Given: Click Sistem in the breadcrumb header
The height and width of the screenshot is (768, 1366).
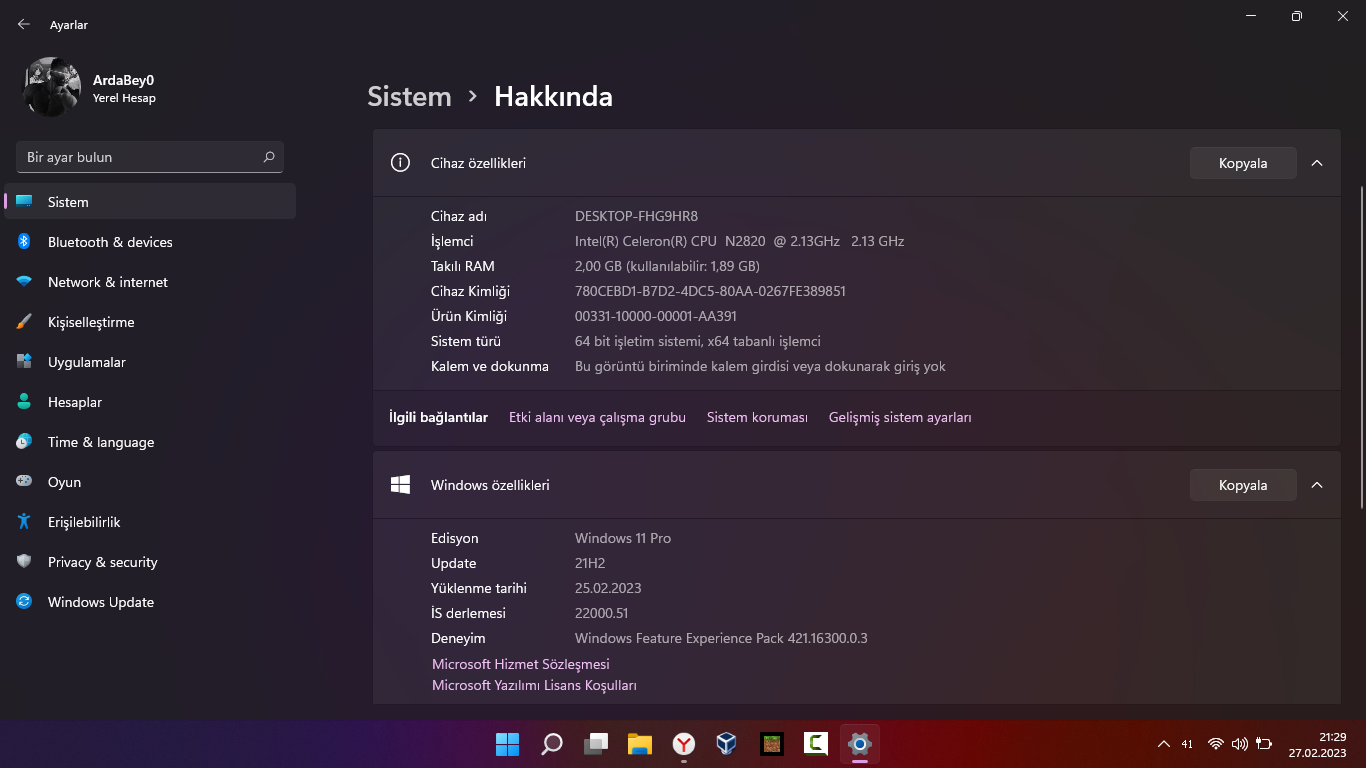Looking at the screenshot, I should [x=409, y=96].
